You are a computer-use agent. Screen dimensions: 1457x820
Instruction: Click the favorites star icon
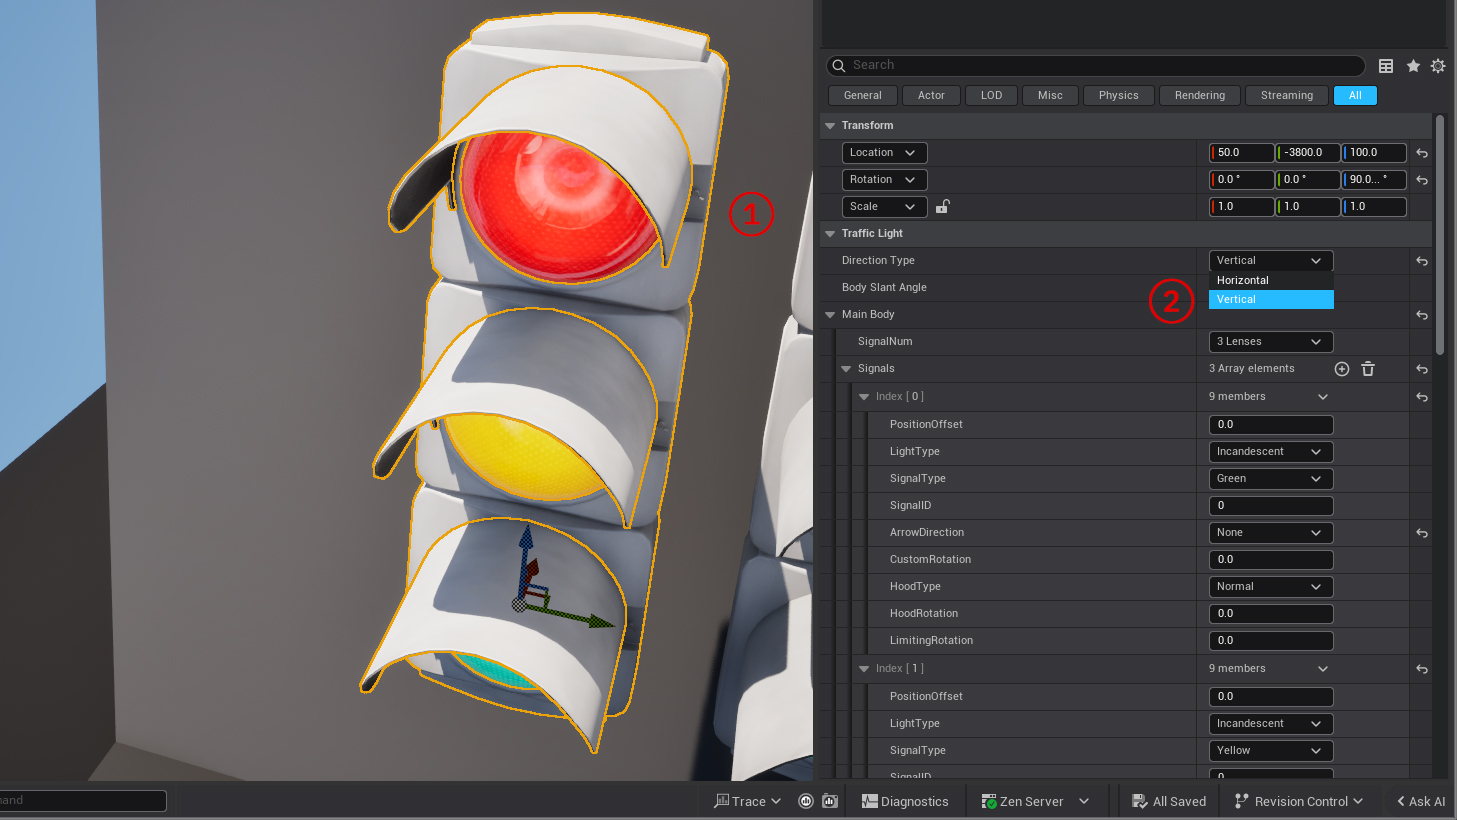[1413, 66]
